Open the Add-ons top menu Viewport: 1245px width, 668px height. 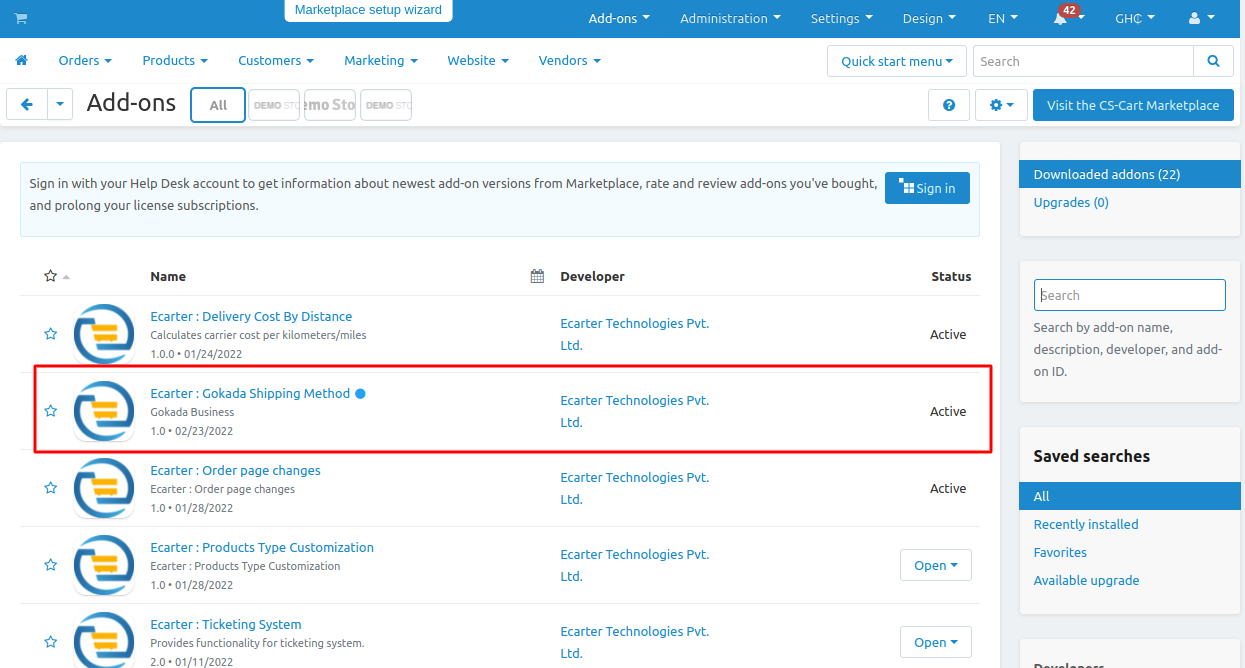(x=619, y=18)
